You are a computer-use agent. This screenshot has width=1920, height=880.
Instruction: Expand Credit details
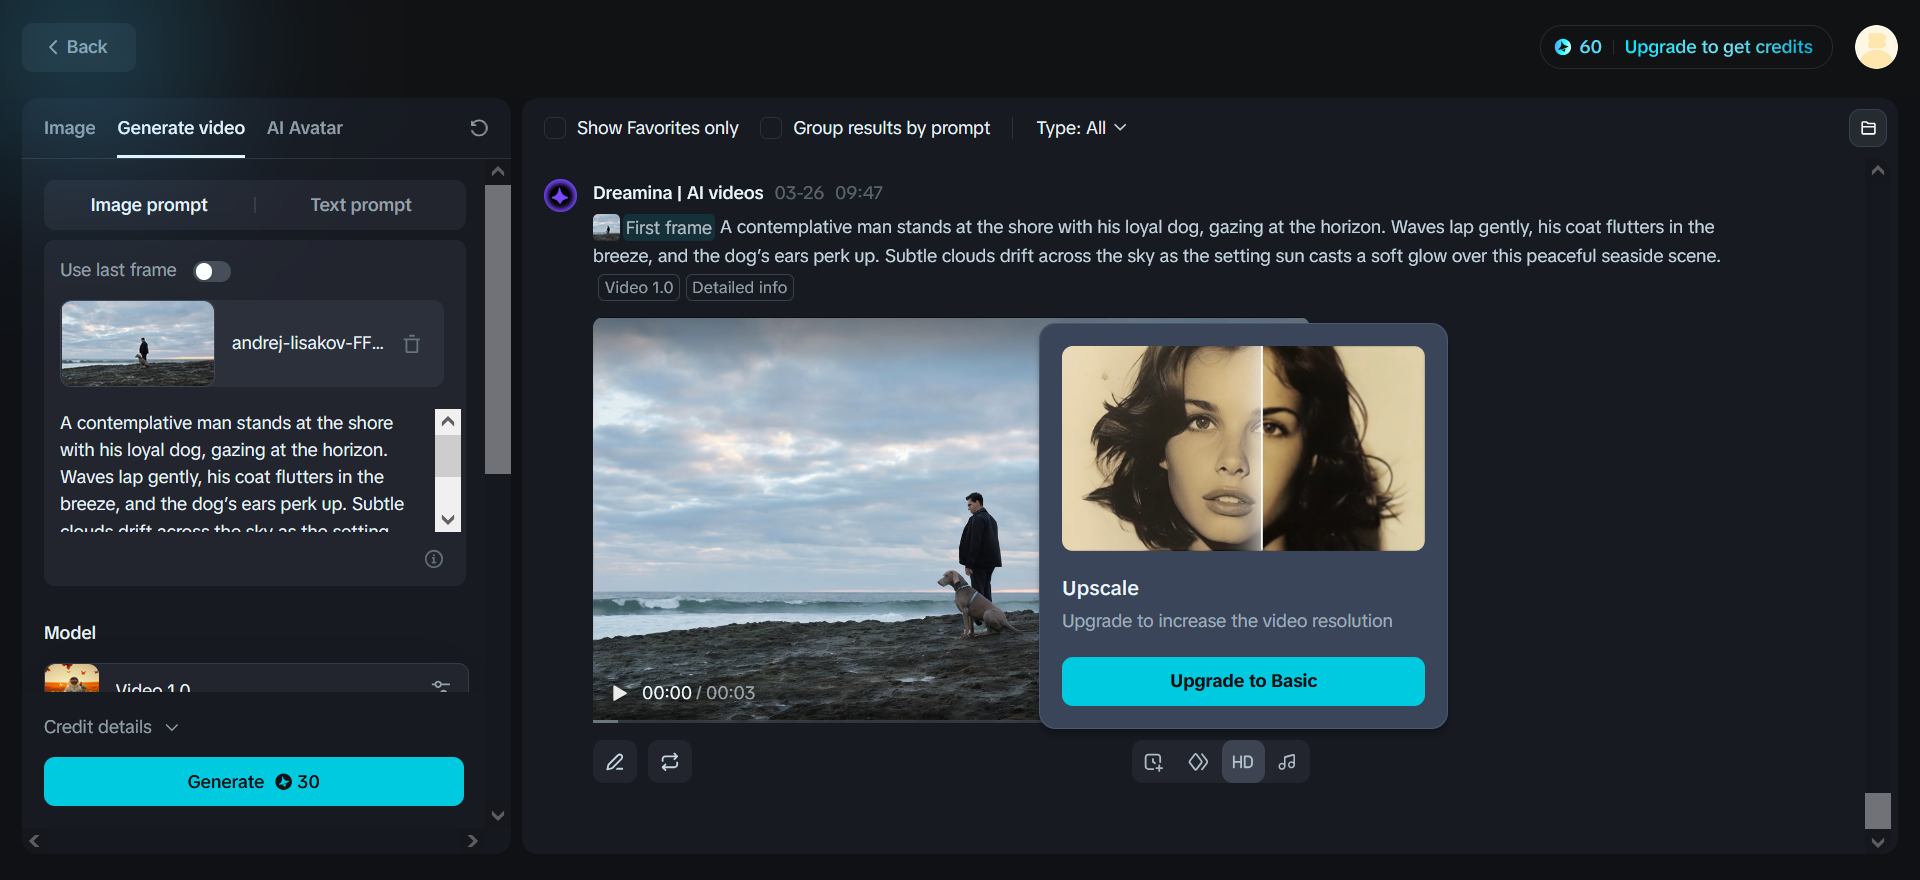point(111,727)
